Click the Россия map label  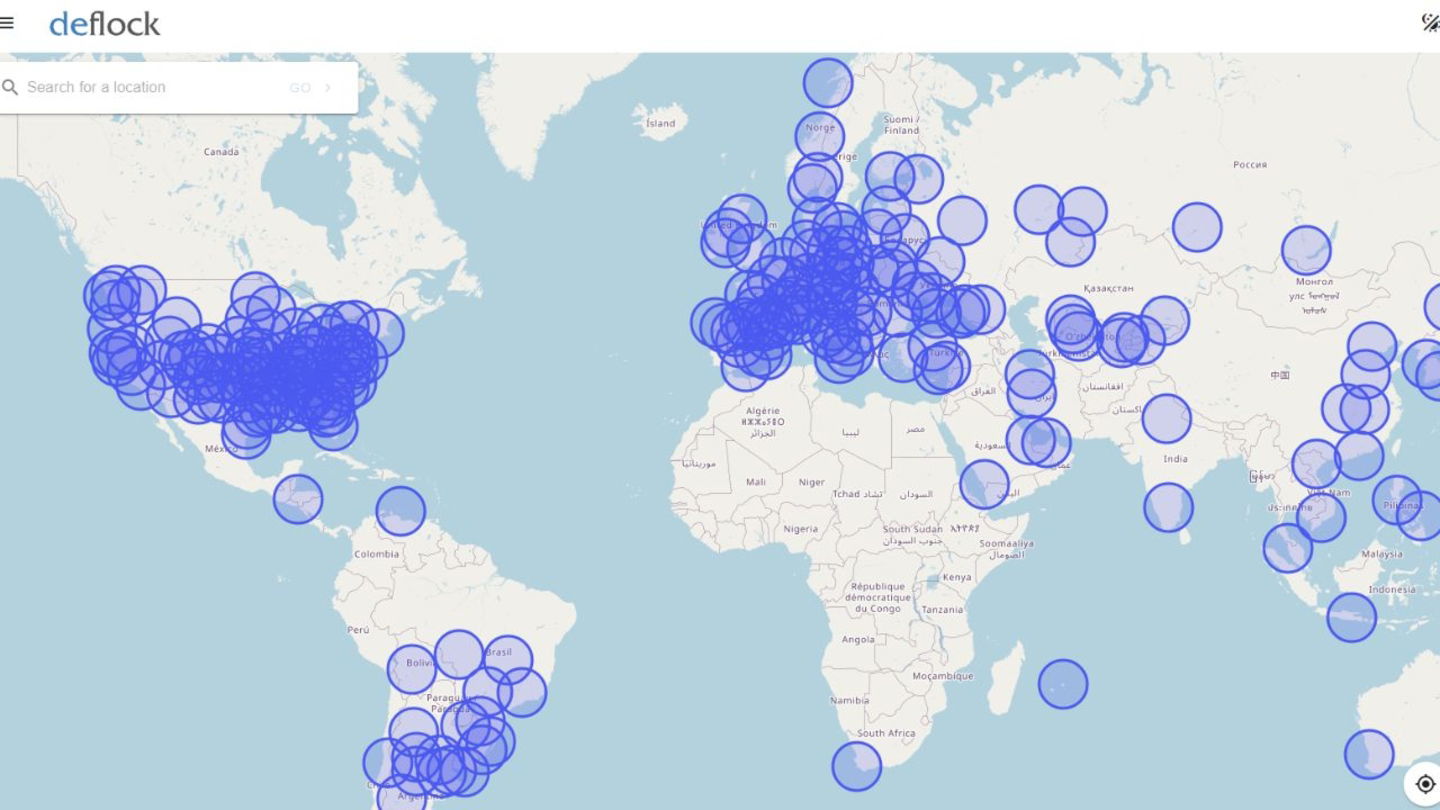pos(1250,164)
